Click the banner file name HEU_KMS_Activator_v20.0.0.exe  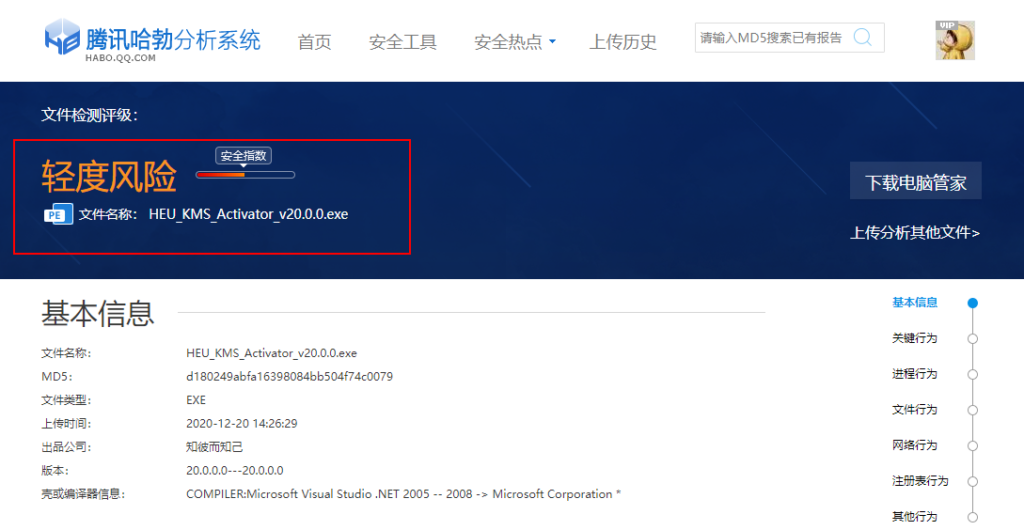coord(248,214)
